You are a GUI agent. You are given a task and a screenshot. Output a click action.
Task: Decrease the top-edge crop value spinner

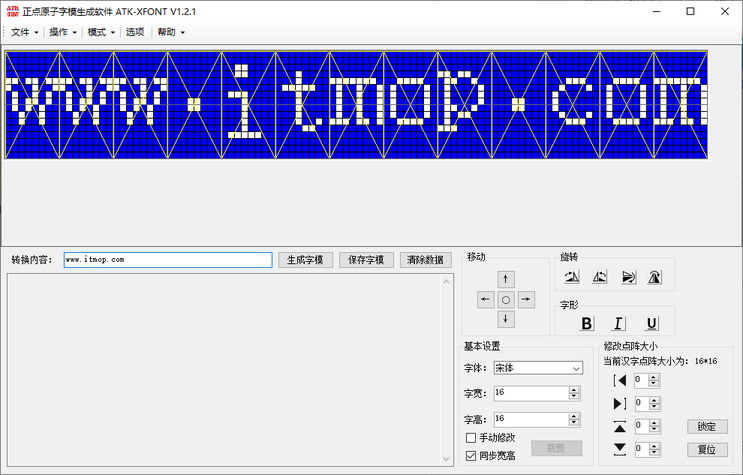654,429
